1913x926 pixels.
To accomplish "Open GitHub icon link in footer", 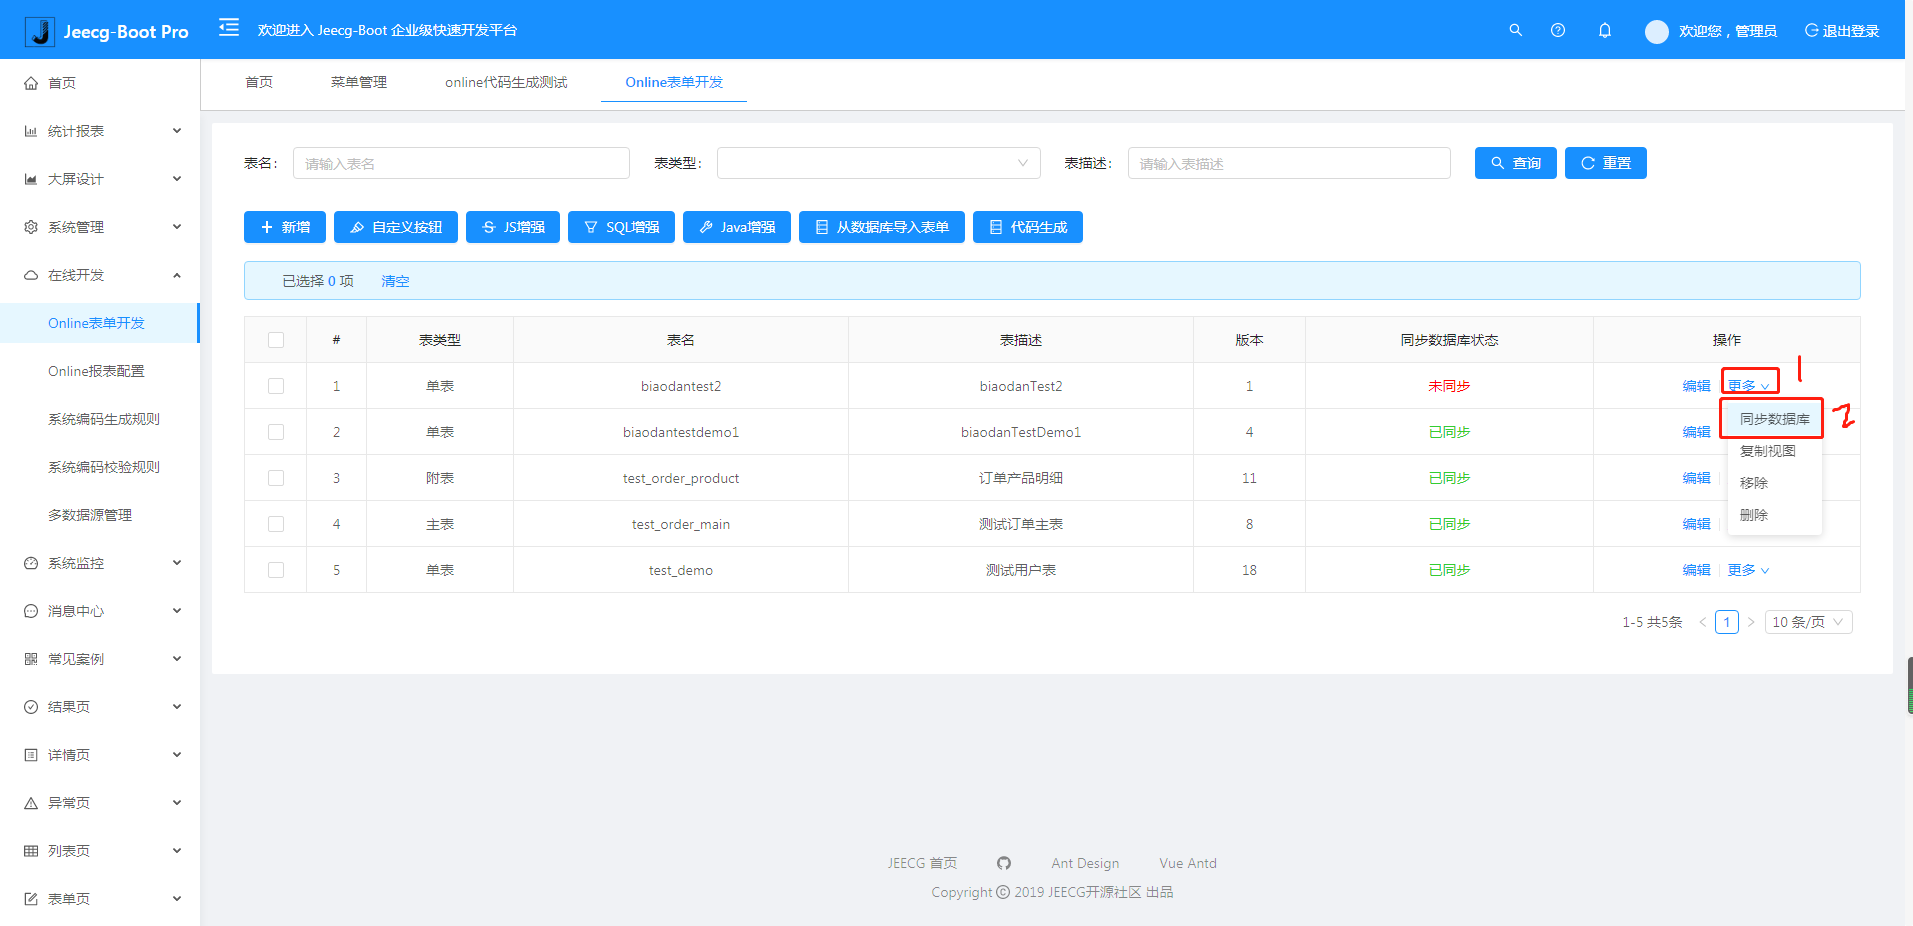I will pyautogui.click(x=1004, y=863).
